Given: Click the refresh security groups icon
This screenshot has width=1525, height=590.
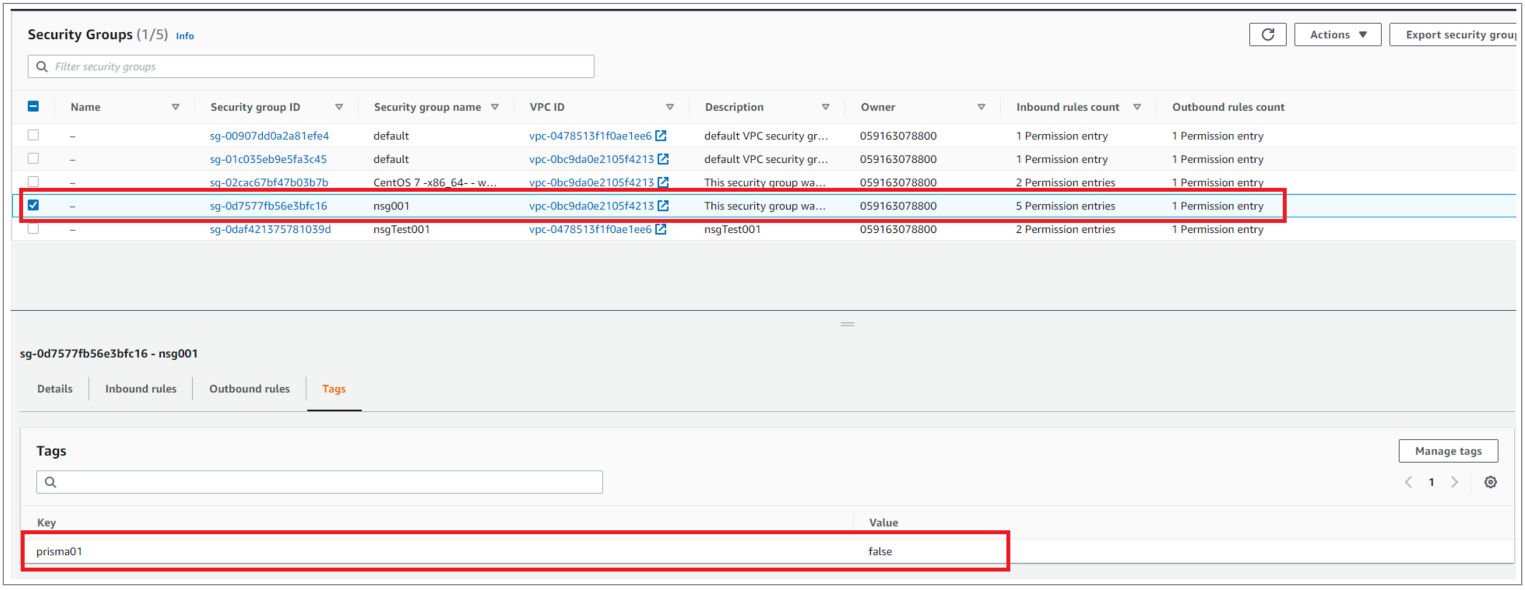Looking at the screenshot, I should click(1267, 35).
